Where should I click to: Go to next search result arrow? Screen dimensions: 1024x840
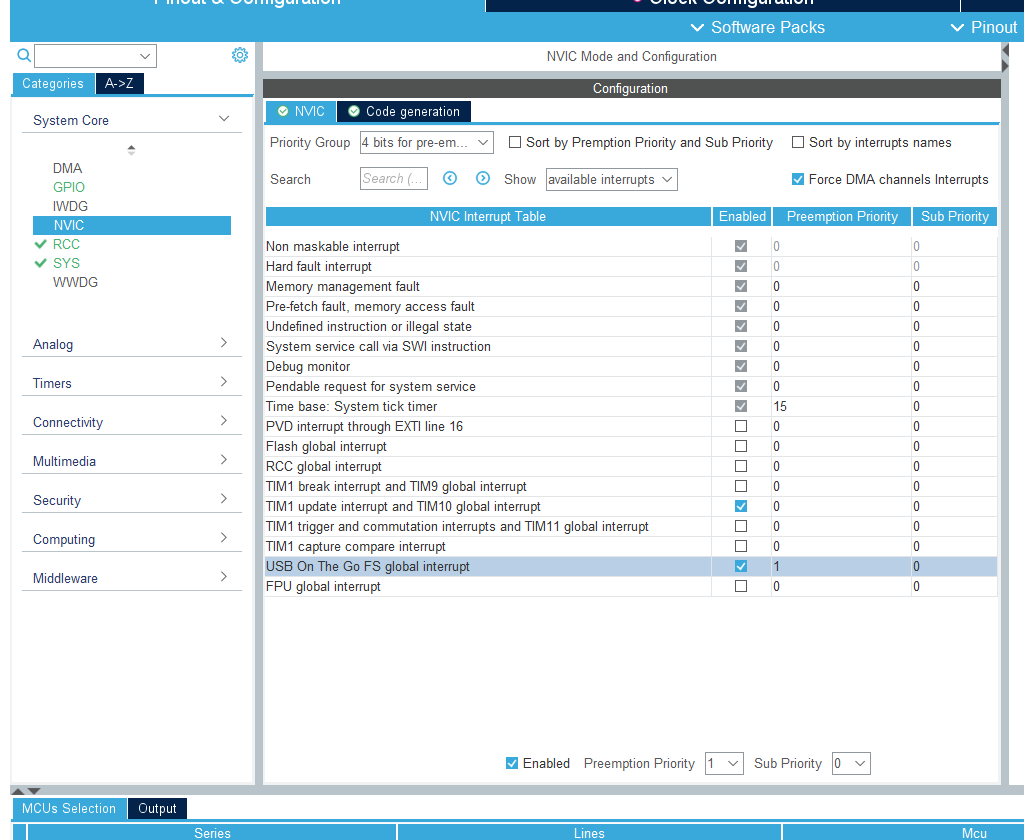point(483,178)
